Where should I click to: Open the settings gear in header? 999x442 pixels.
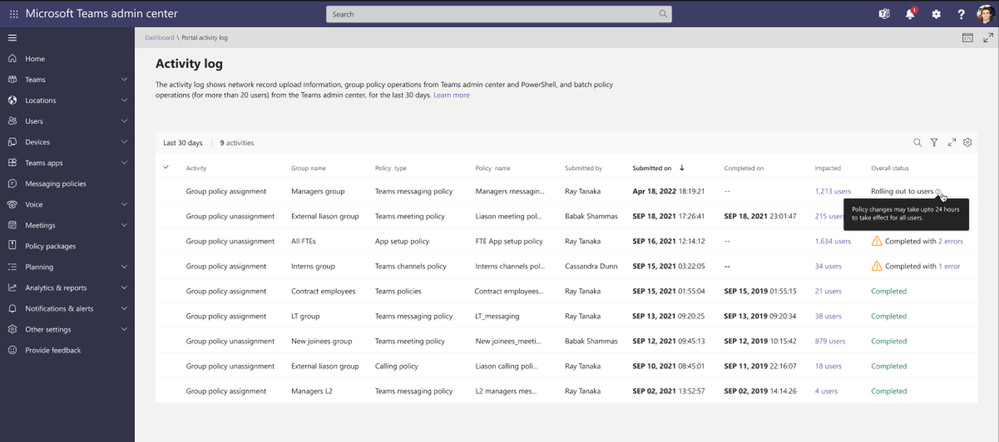(x=936, y=14)
